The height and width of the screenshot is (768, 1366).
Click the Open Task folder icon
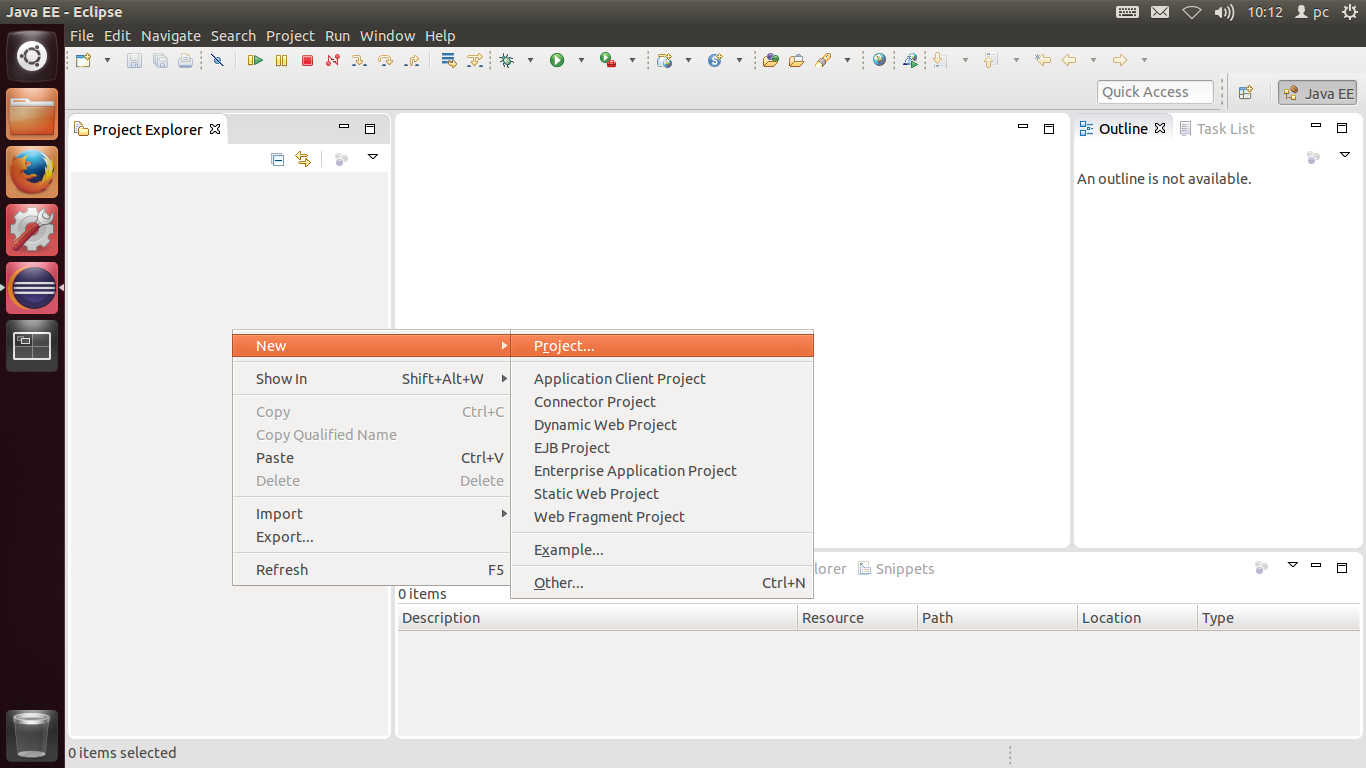tap(796, 60)
